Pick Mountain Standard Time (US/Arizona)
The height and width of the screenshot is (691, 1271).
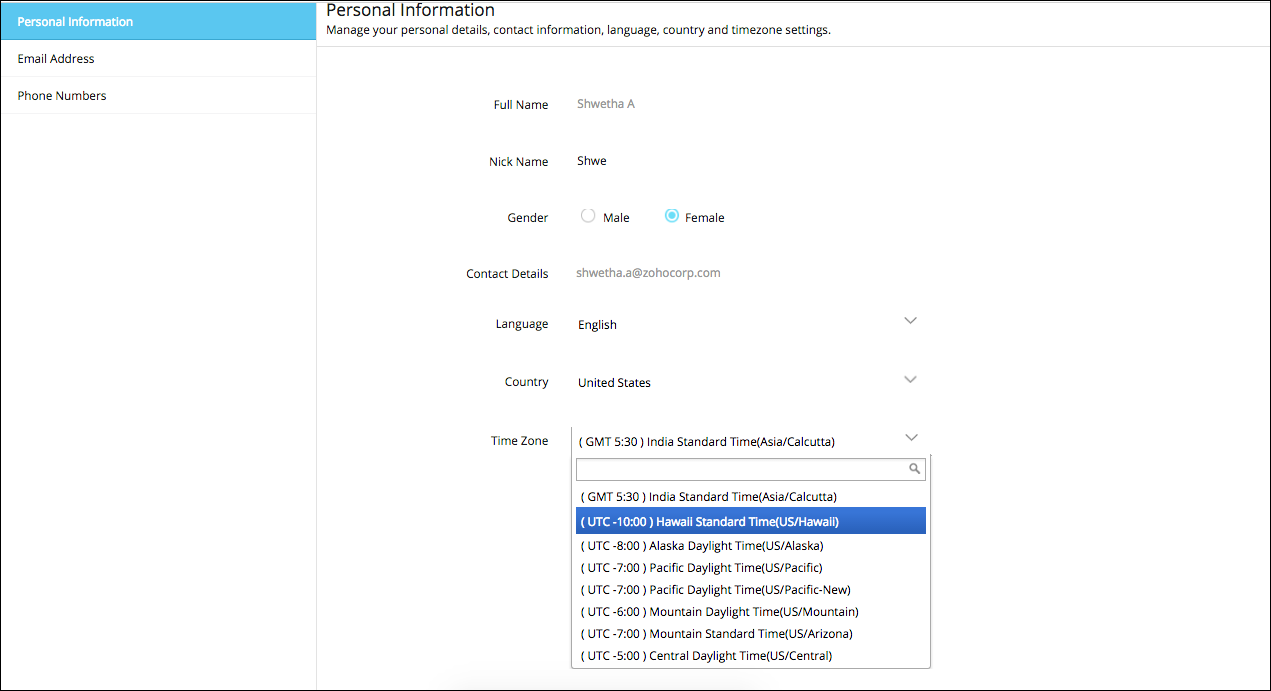716,634
